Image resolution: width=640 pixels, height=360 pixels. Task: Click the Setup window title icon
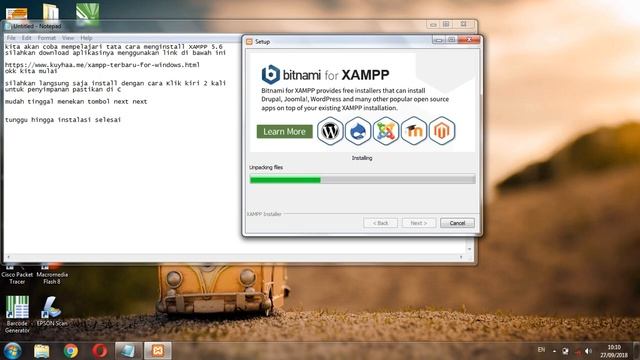click(x=249, y=42)
